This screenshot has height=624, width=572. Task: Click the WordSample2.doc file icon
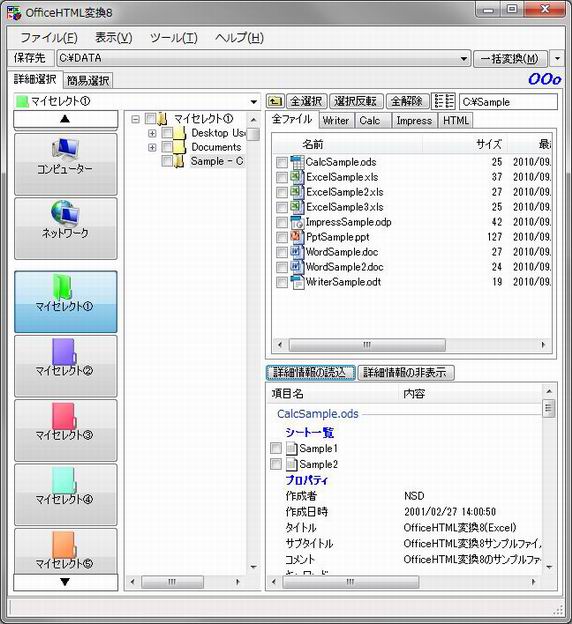[297, 267]
